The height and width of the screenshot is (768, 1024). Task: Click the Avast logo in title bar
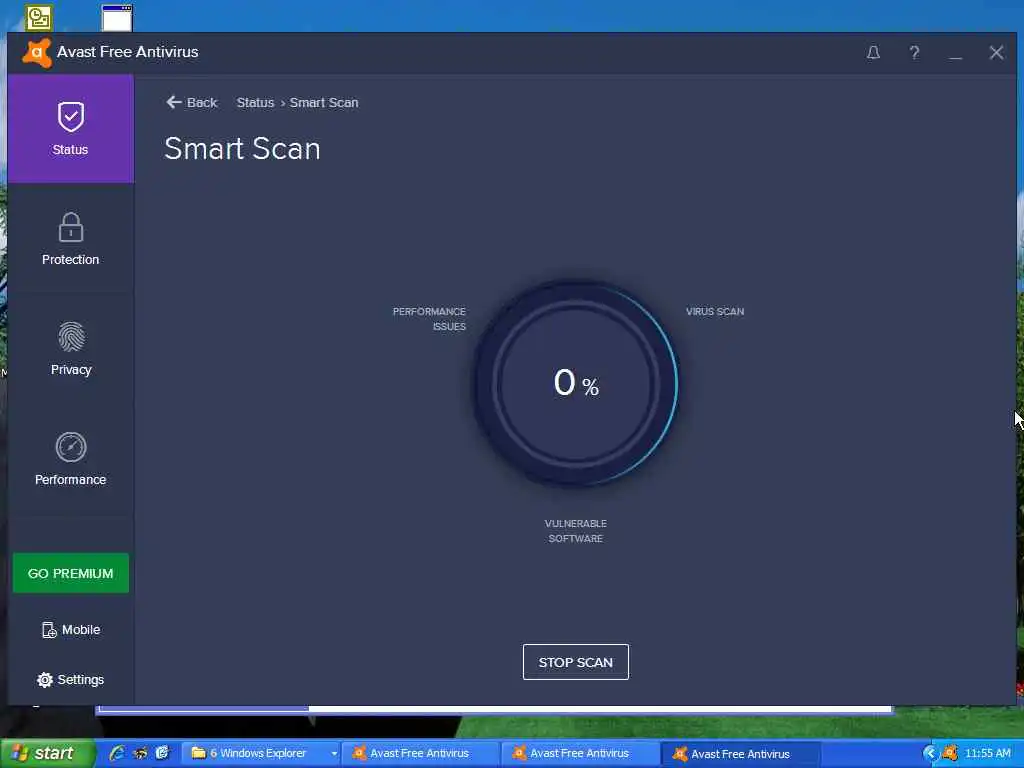37,52
